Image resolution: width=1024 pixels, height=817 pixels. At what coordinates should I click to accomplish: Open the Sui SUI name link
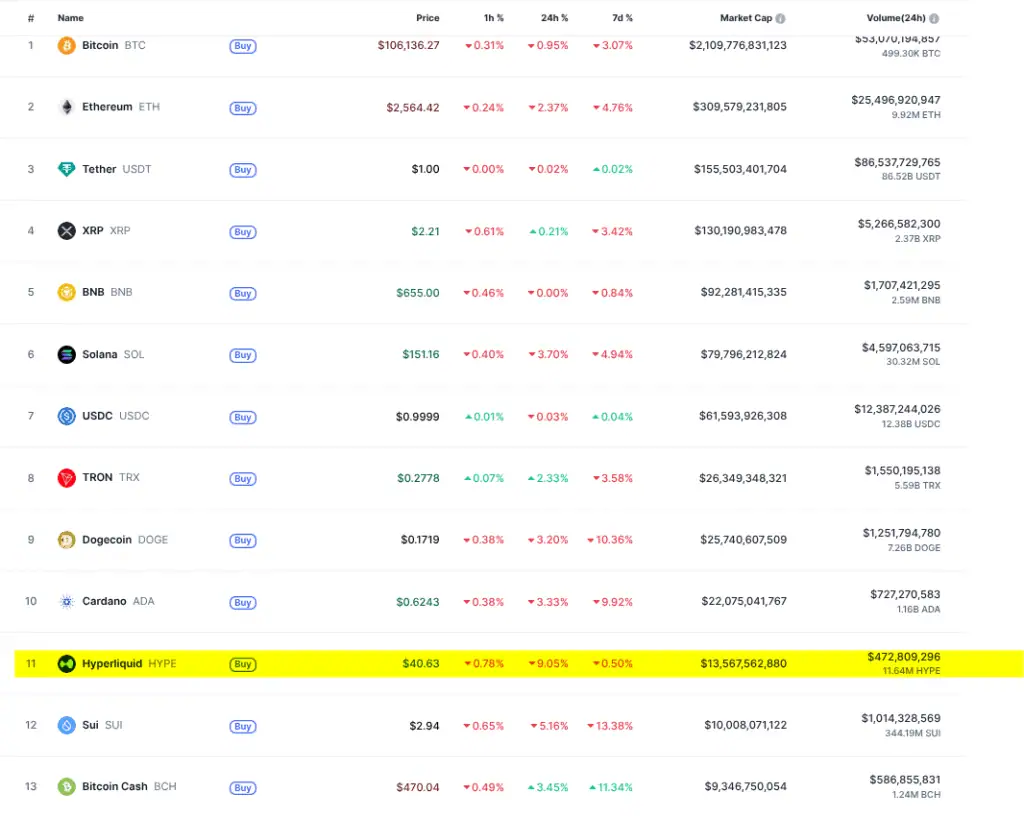tap(102, 725)
